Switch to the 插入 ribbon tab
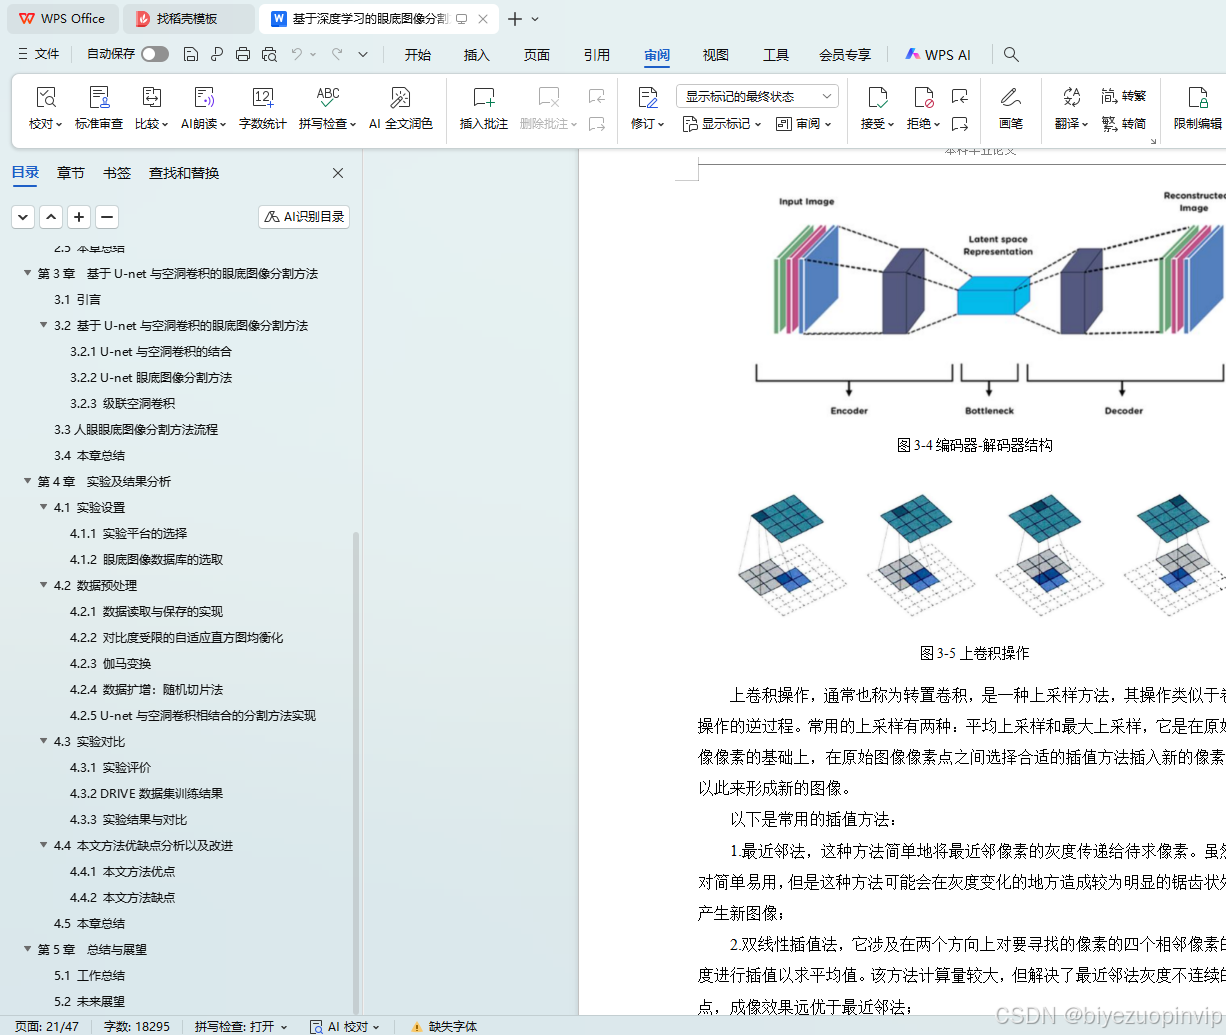This screenshot has height=1035, width=1226. (x=477, y=55)
